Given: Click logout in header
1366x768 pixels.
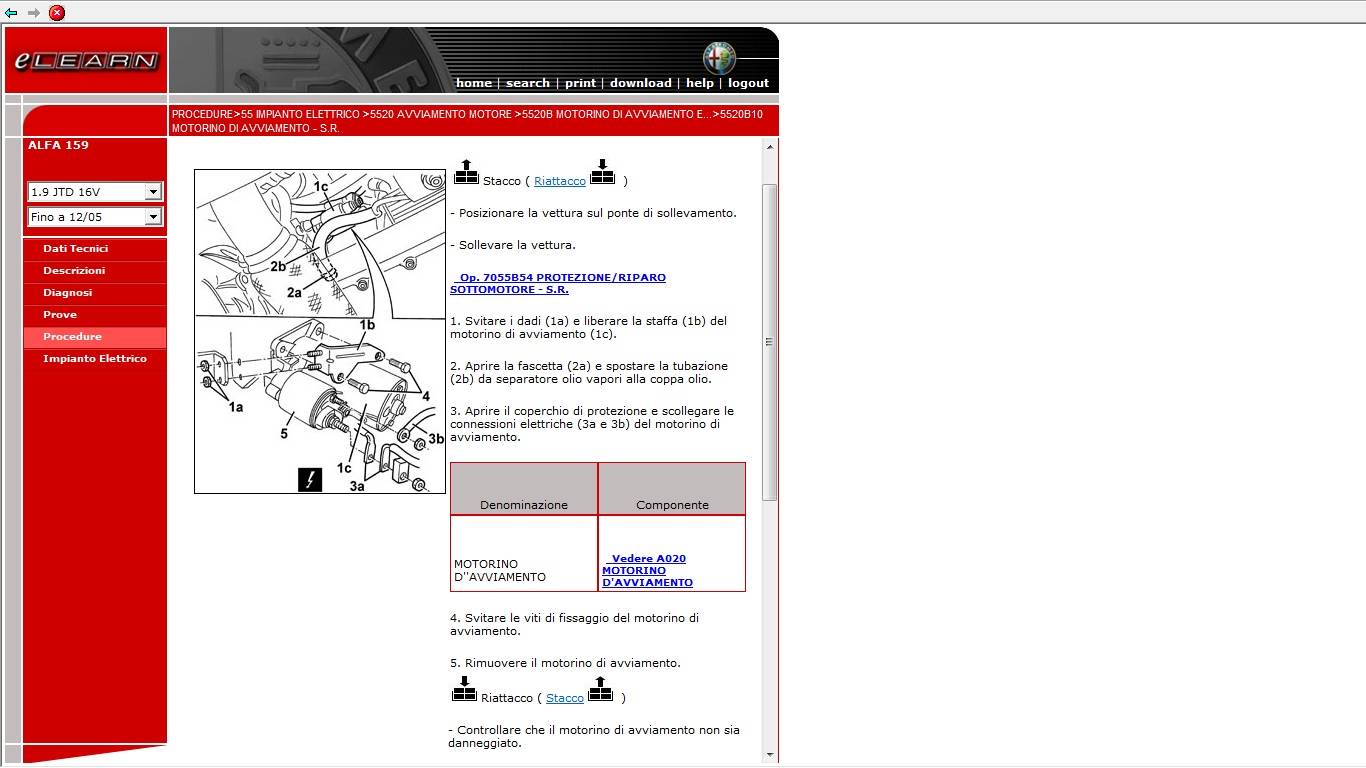Looking at the screenshot, I should point(748,83).
